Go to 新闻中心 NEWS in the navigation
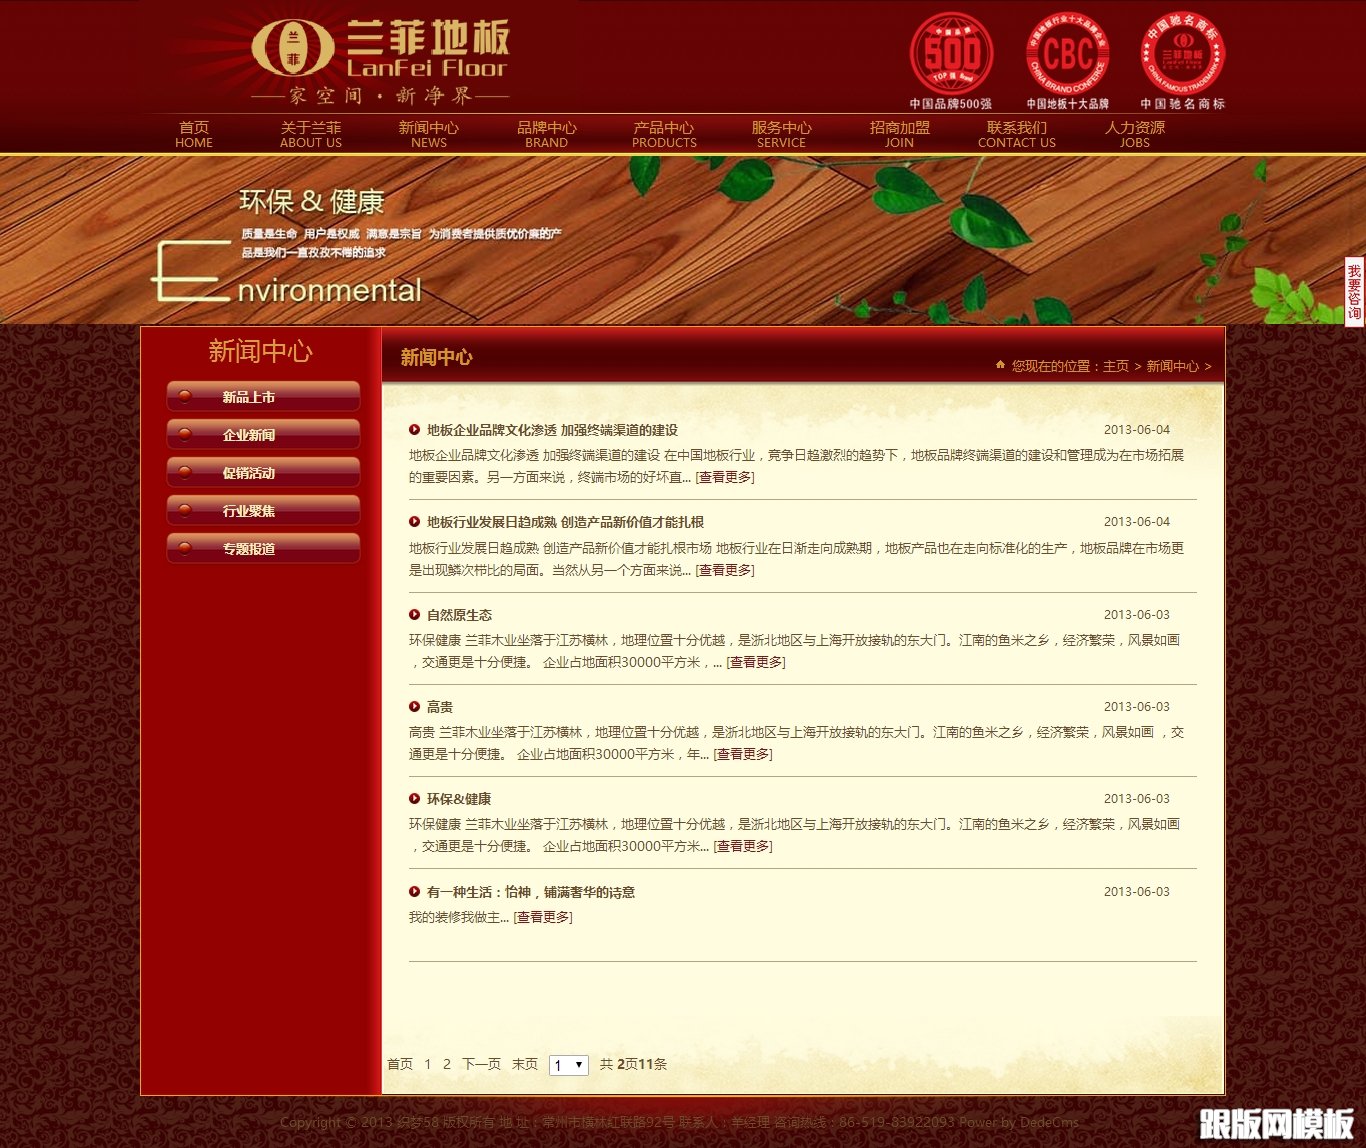This screenshot has width=1366, height=1148. 429,134
